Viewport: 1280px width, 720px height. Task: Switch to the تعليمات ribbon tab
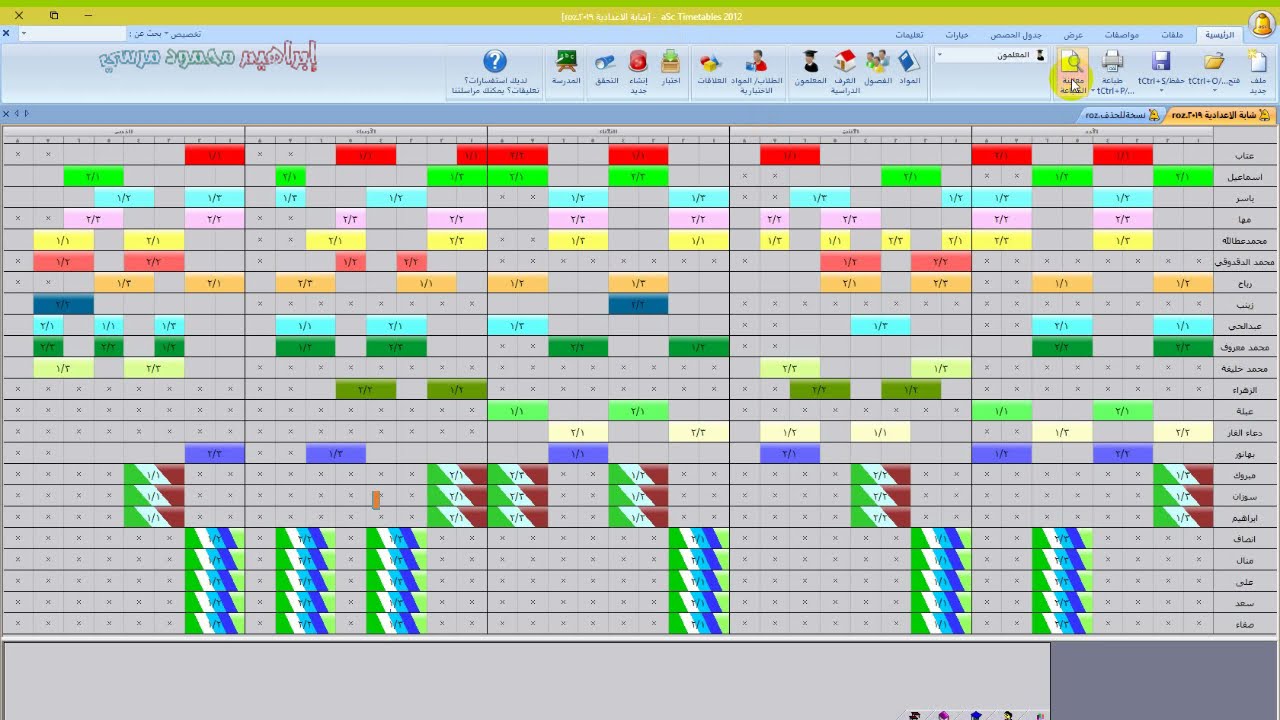click(909, 34)
